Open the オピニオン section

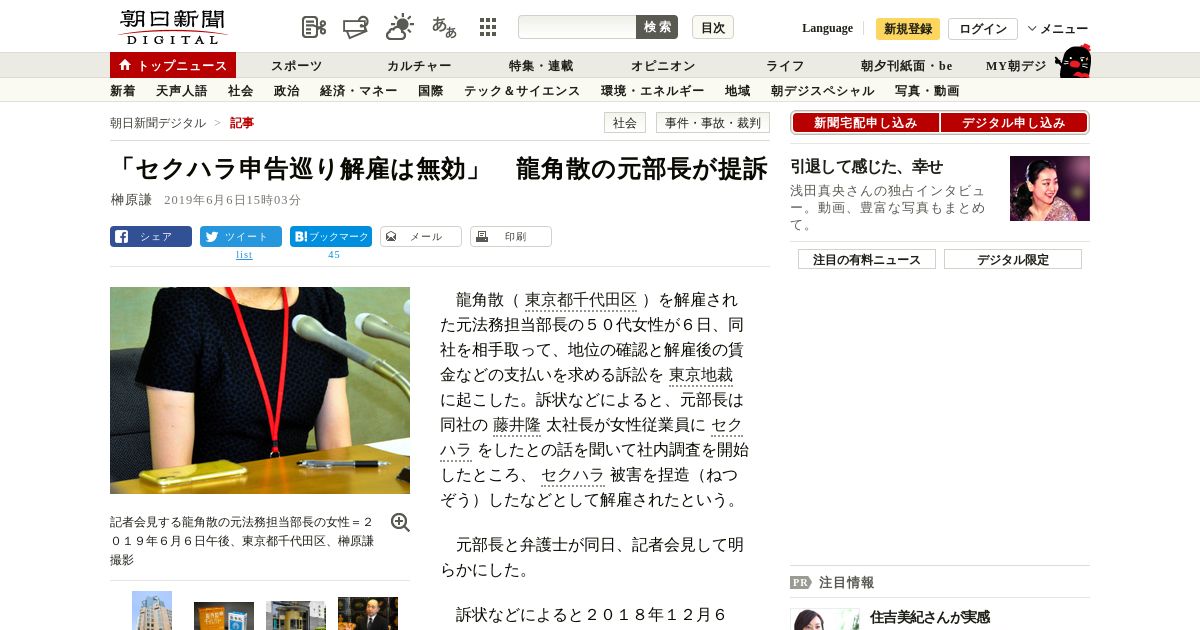pyautogui.click(x=663, y=66)
